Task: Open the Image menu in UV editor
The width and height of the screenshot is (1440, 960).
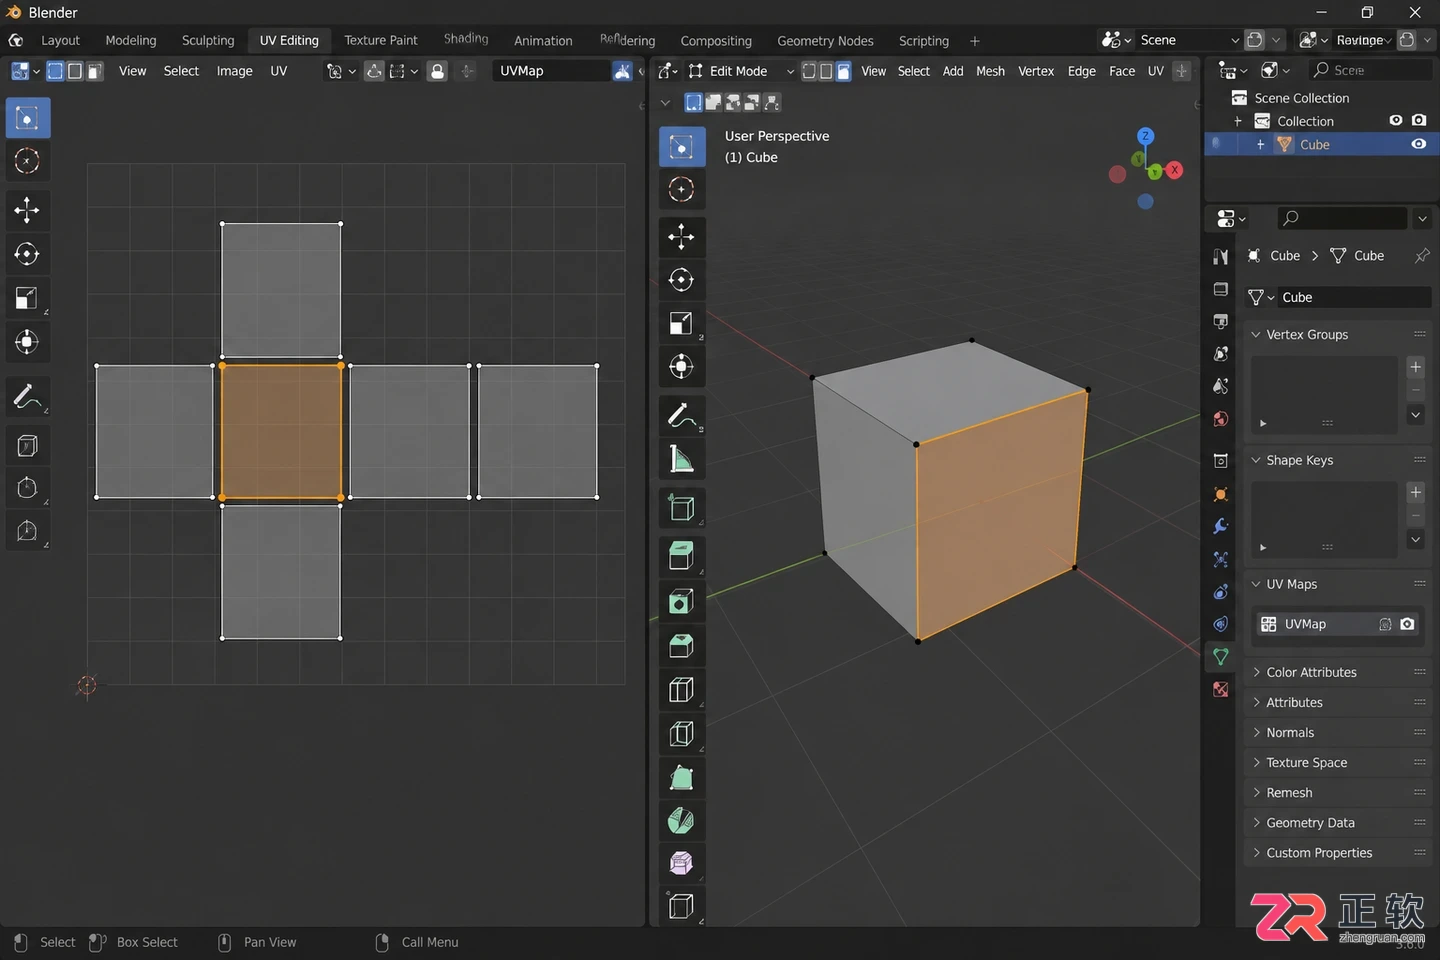Action: point(235,71)
